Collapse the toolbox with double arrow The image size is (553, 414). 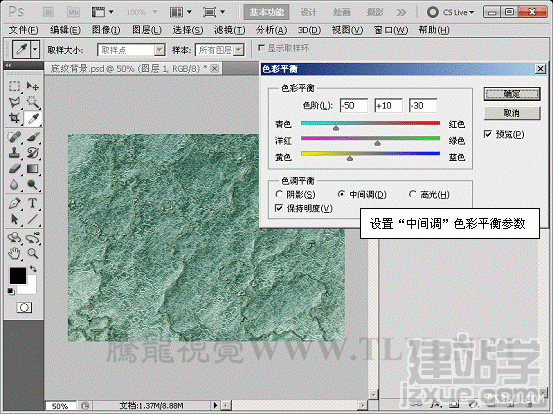tap(8, 65)
